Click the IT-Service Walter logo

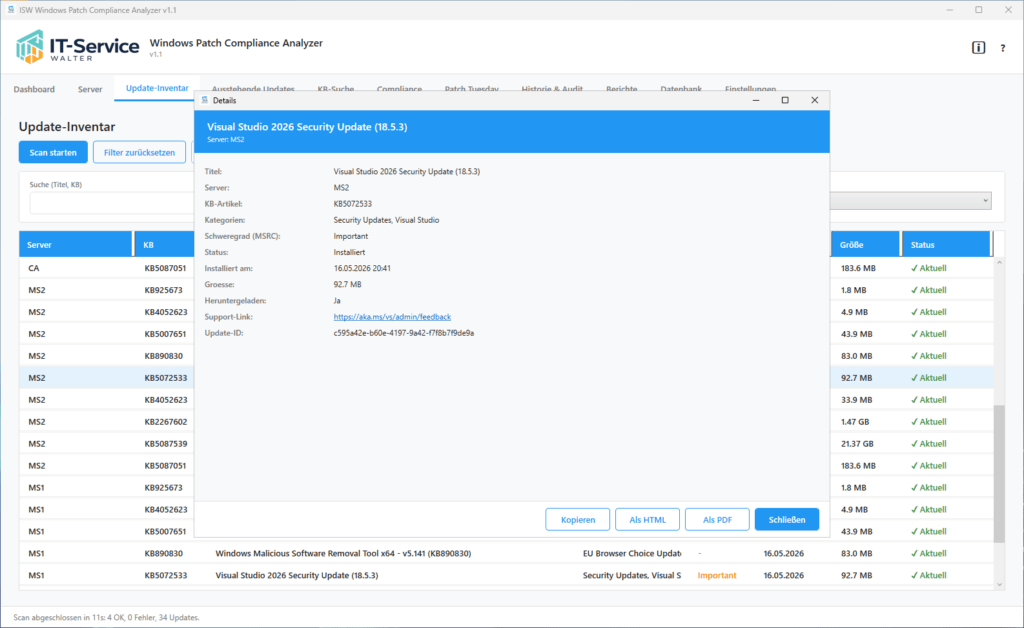[x=78, y=47]
